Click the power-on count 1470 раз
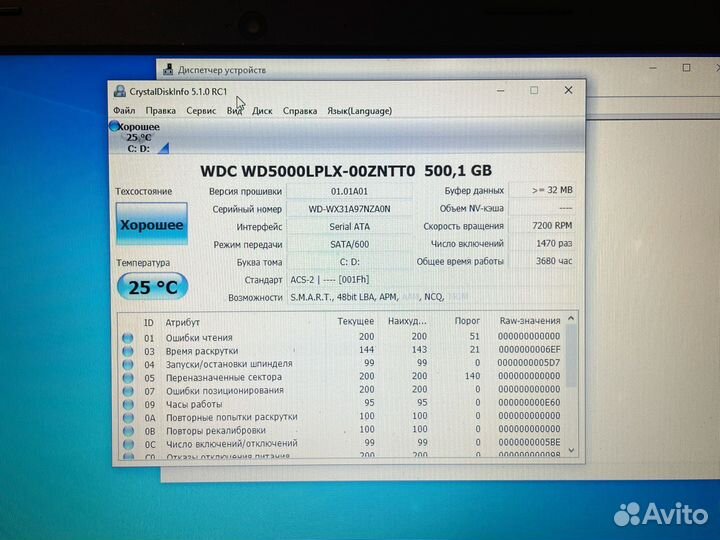Screen dimensions: 720x540 pos(542,243)
